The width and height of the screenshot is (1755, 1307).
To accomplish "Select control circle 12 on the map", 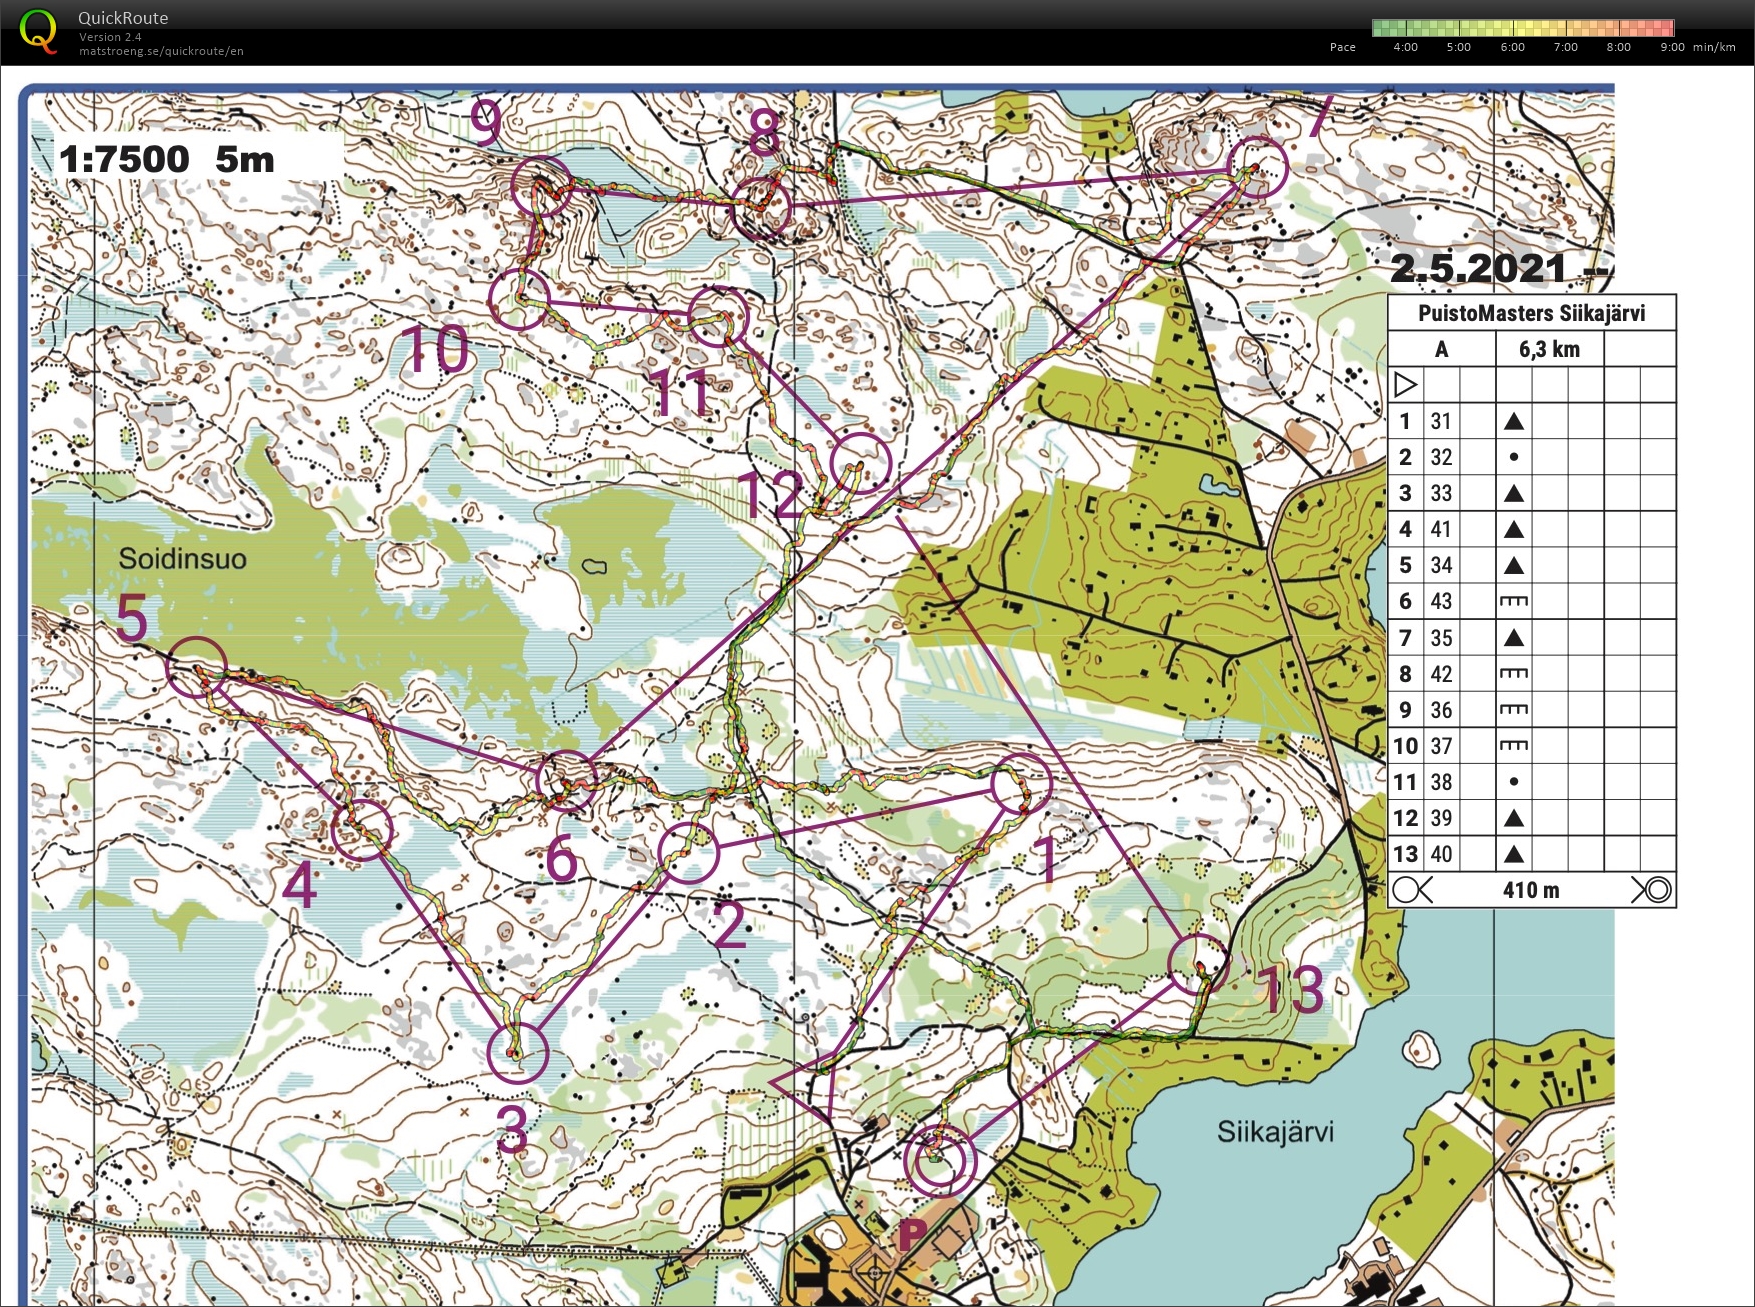I will point(860,463).
